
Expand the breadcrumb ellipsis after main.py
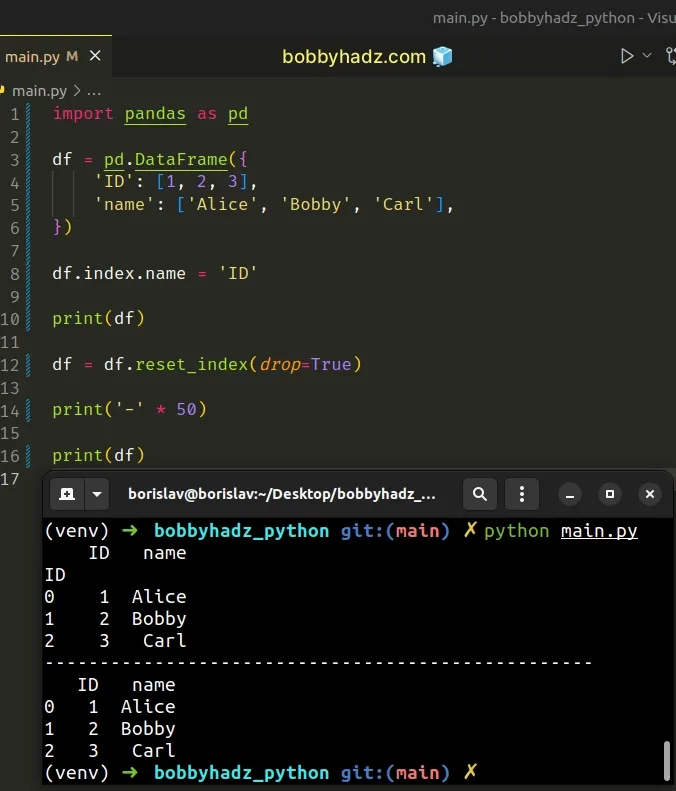point(95,90)
